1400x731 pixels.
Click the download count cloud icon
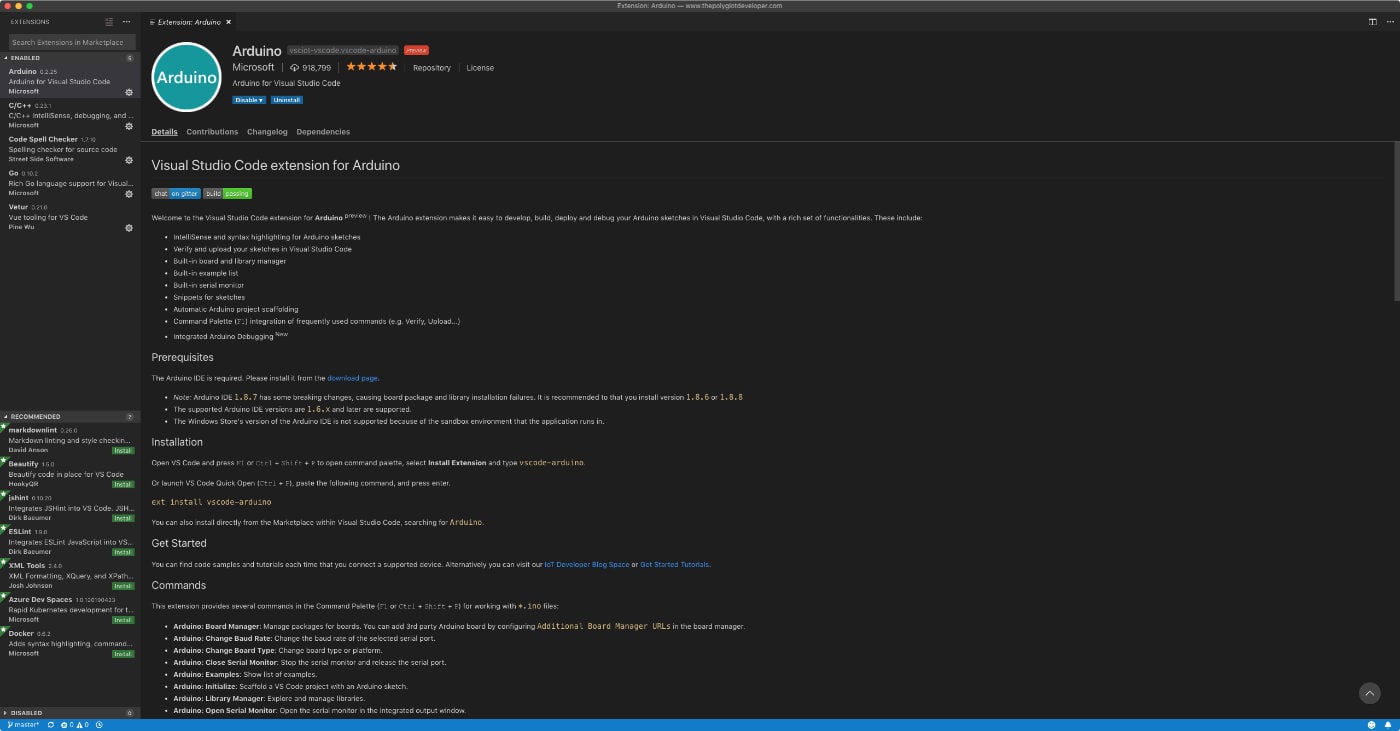click(294, 68)
